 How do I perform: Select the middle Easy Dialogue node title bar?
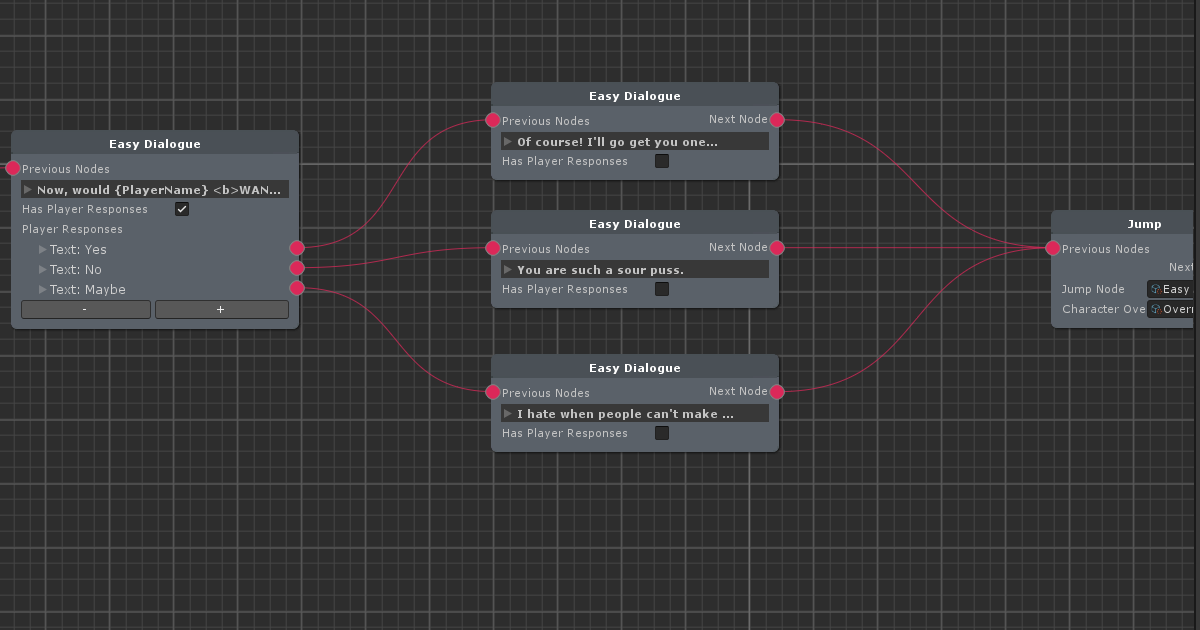(x=635, y=223)
